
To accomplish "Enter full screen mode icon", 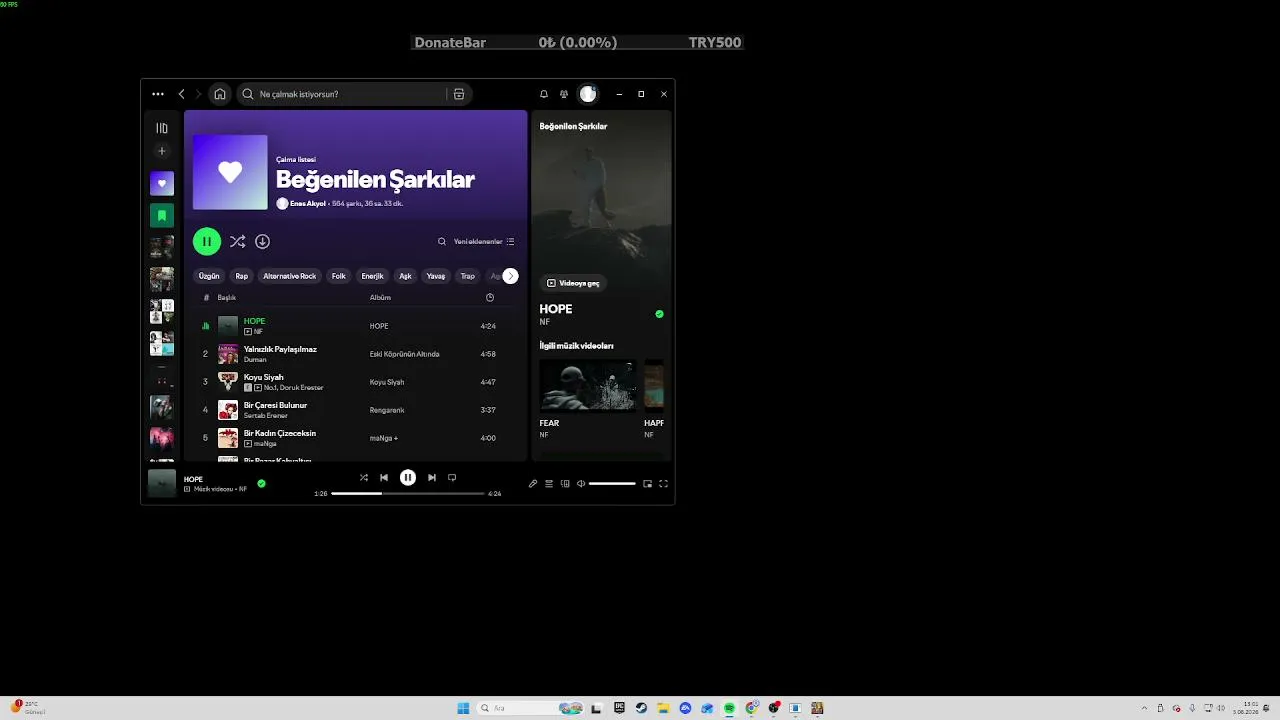I will click(663, 484).
